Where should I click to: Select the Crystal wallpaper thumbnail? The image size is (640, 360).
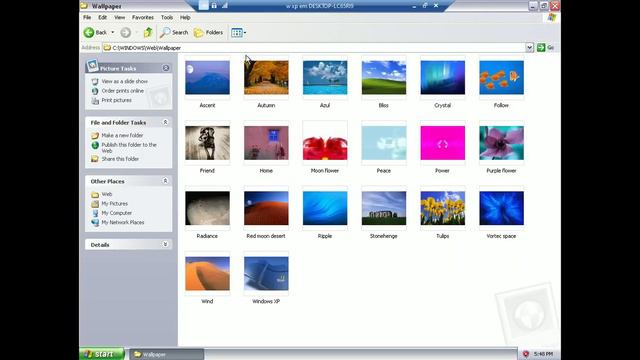[442, 78]
